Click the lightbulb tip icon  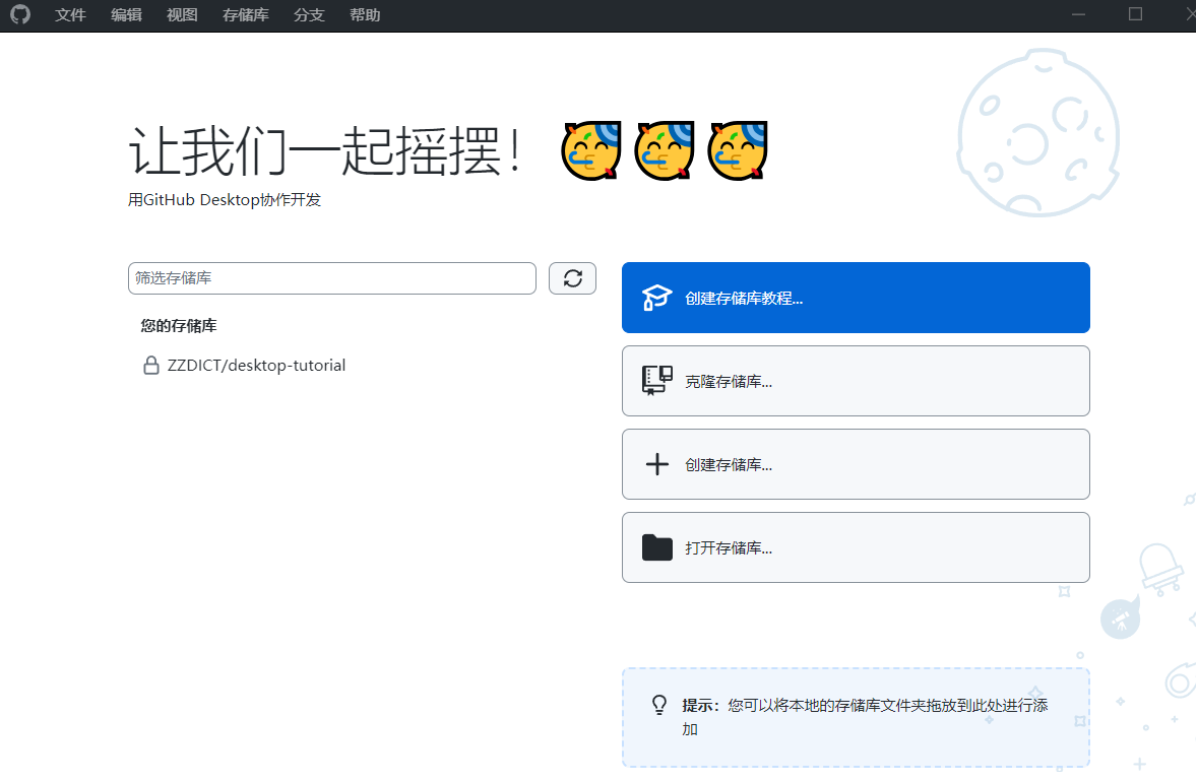[x=660, y=705]
